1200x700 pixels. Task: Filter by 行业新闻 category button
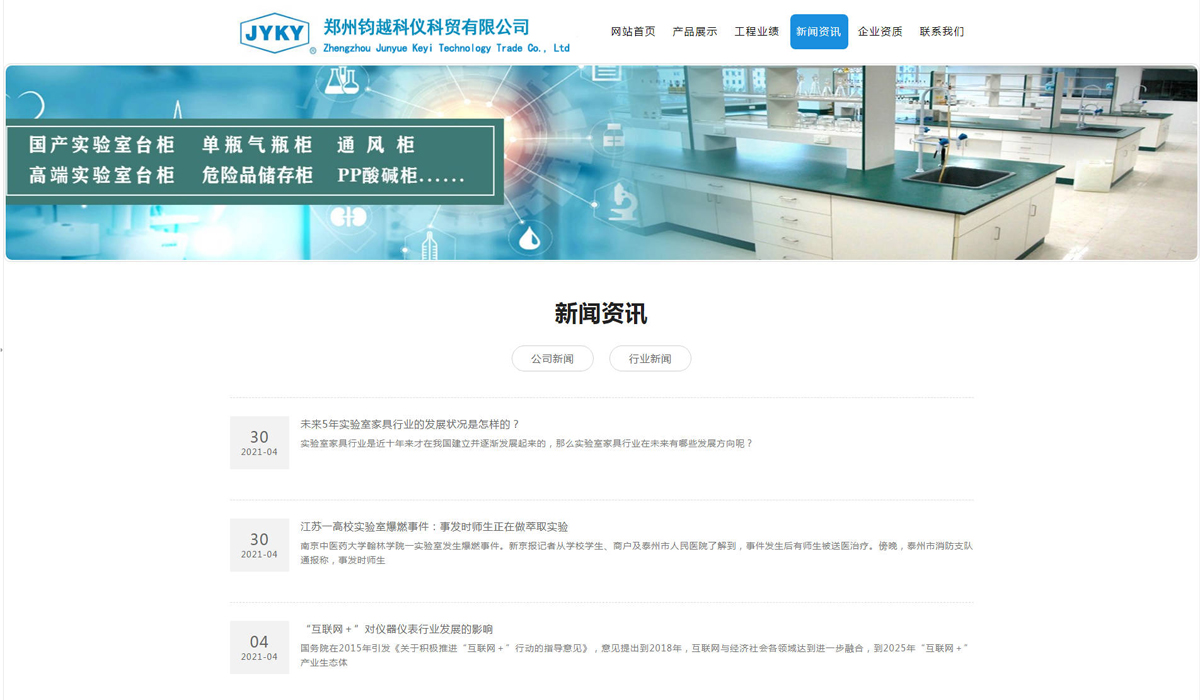pos(650,359)
